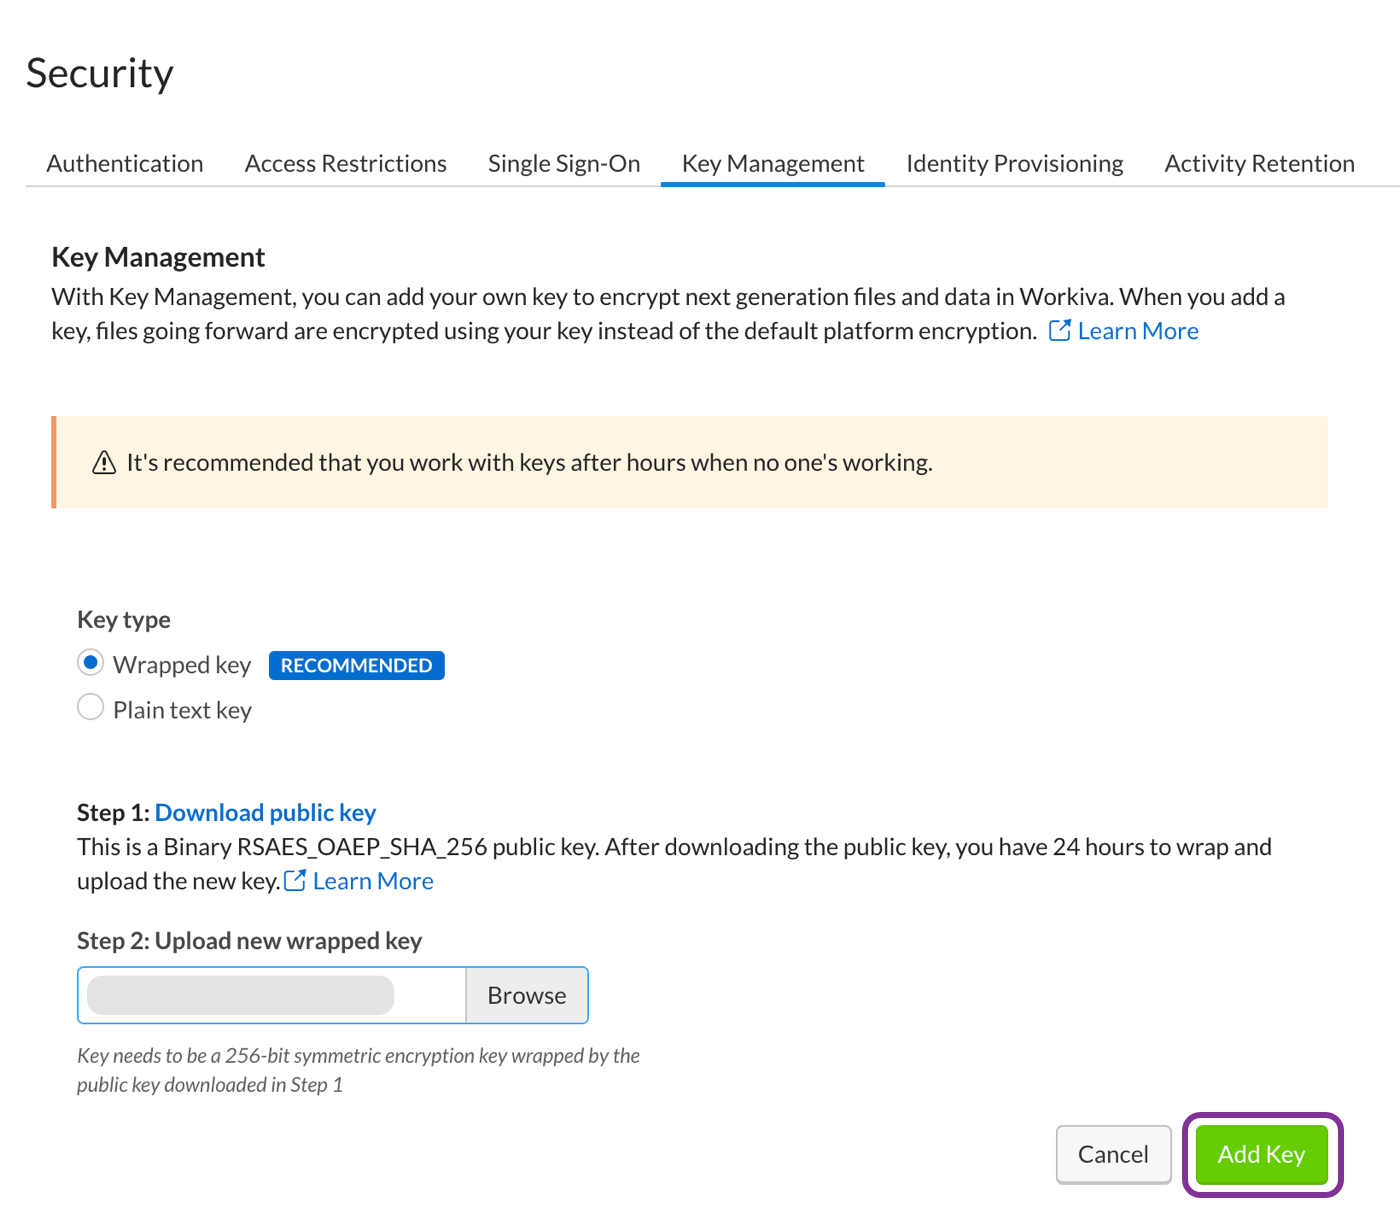Switch to the Access Restrictions tab
1400x1220 pixels.
coord(345,164)
